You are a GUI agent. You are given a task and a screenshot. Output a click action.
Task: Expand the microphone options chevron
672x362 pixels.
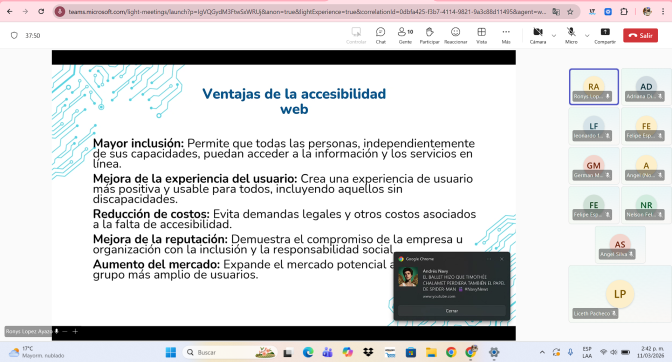pos(587,36)
